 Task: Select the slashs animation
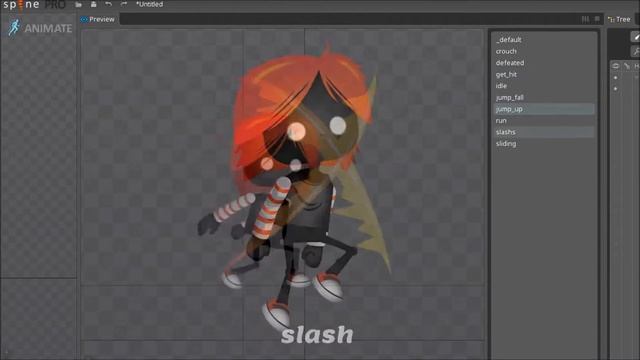[544, 132]
